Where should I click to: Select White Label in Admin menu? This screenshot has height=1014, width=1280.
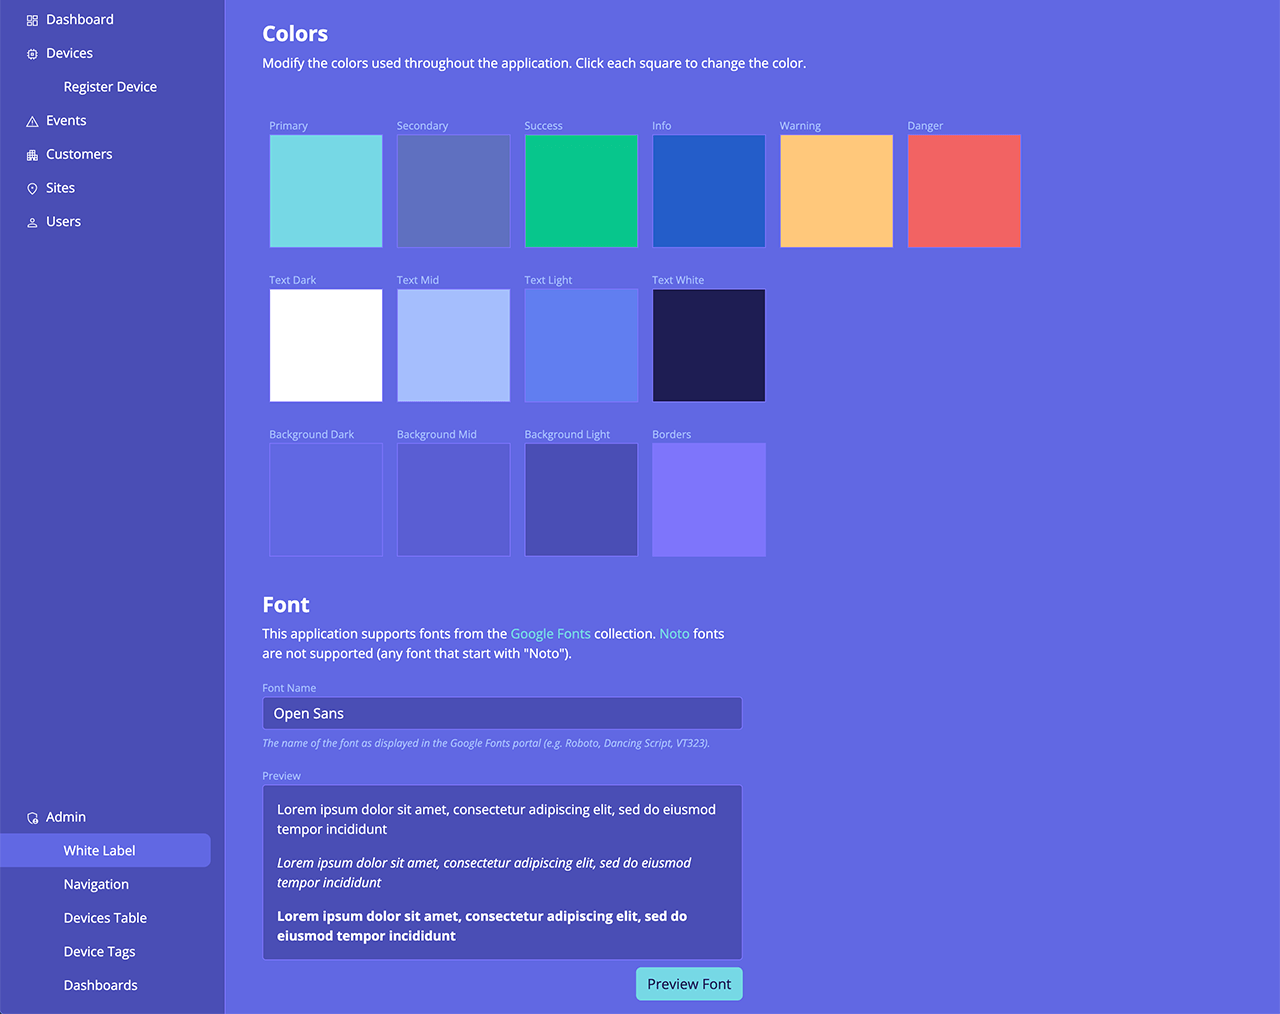pyautogui.click(x=99, y=851)
